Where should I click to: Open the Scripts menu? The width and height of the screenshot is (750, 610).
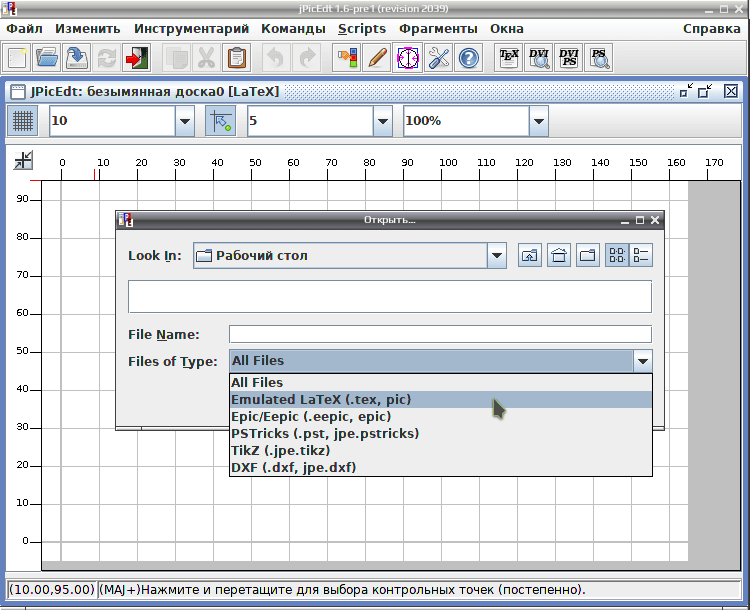[362, 29]
